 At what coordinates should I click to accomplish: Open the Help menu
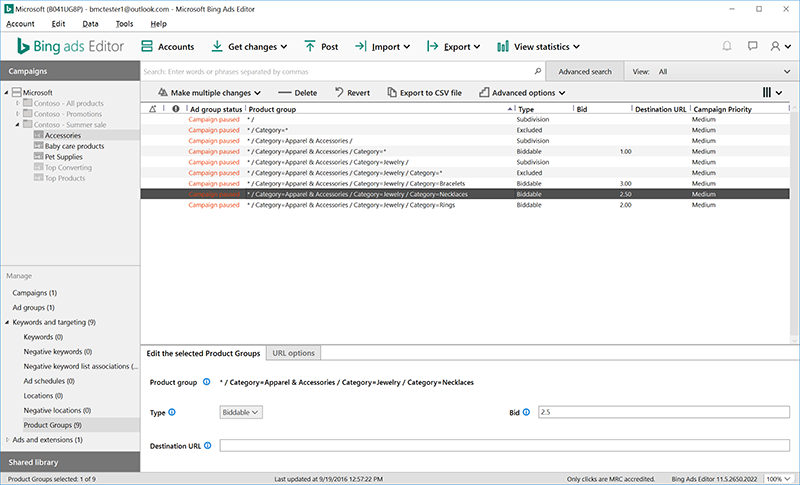(x=158, y=23)
